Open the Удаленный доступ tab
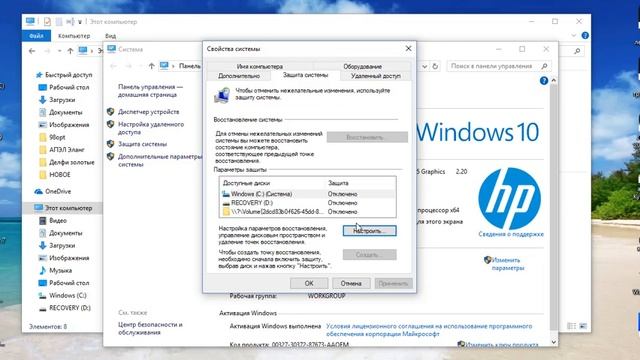Viewport: 640px width, 360px height. (x=376, y=76)
